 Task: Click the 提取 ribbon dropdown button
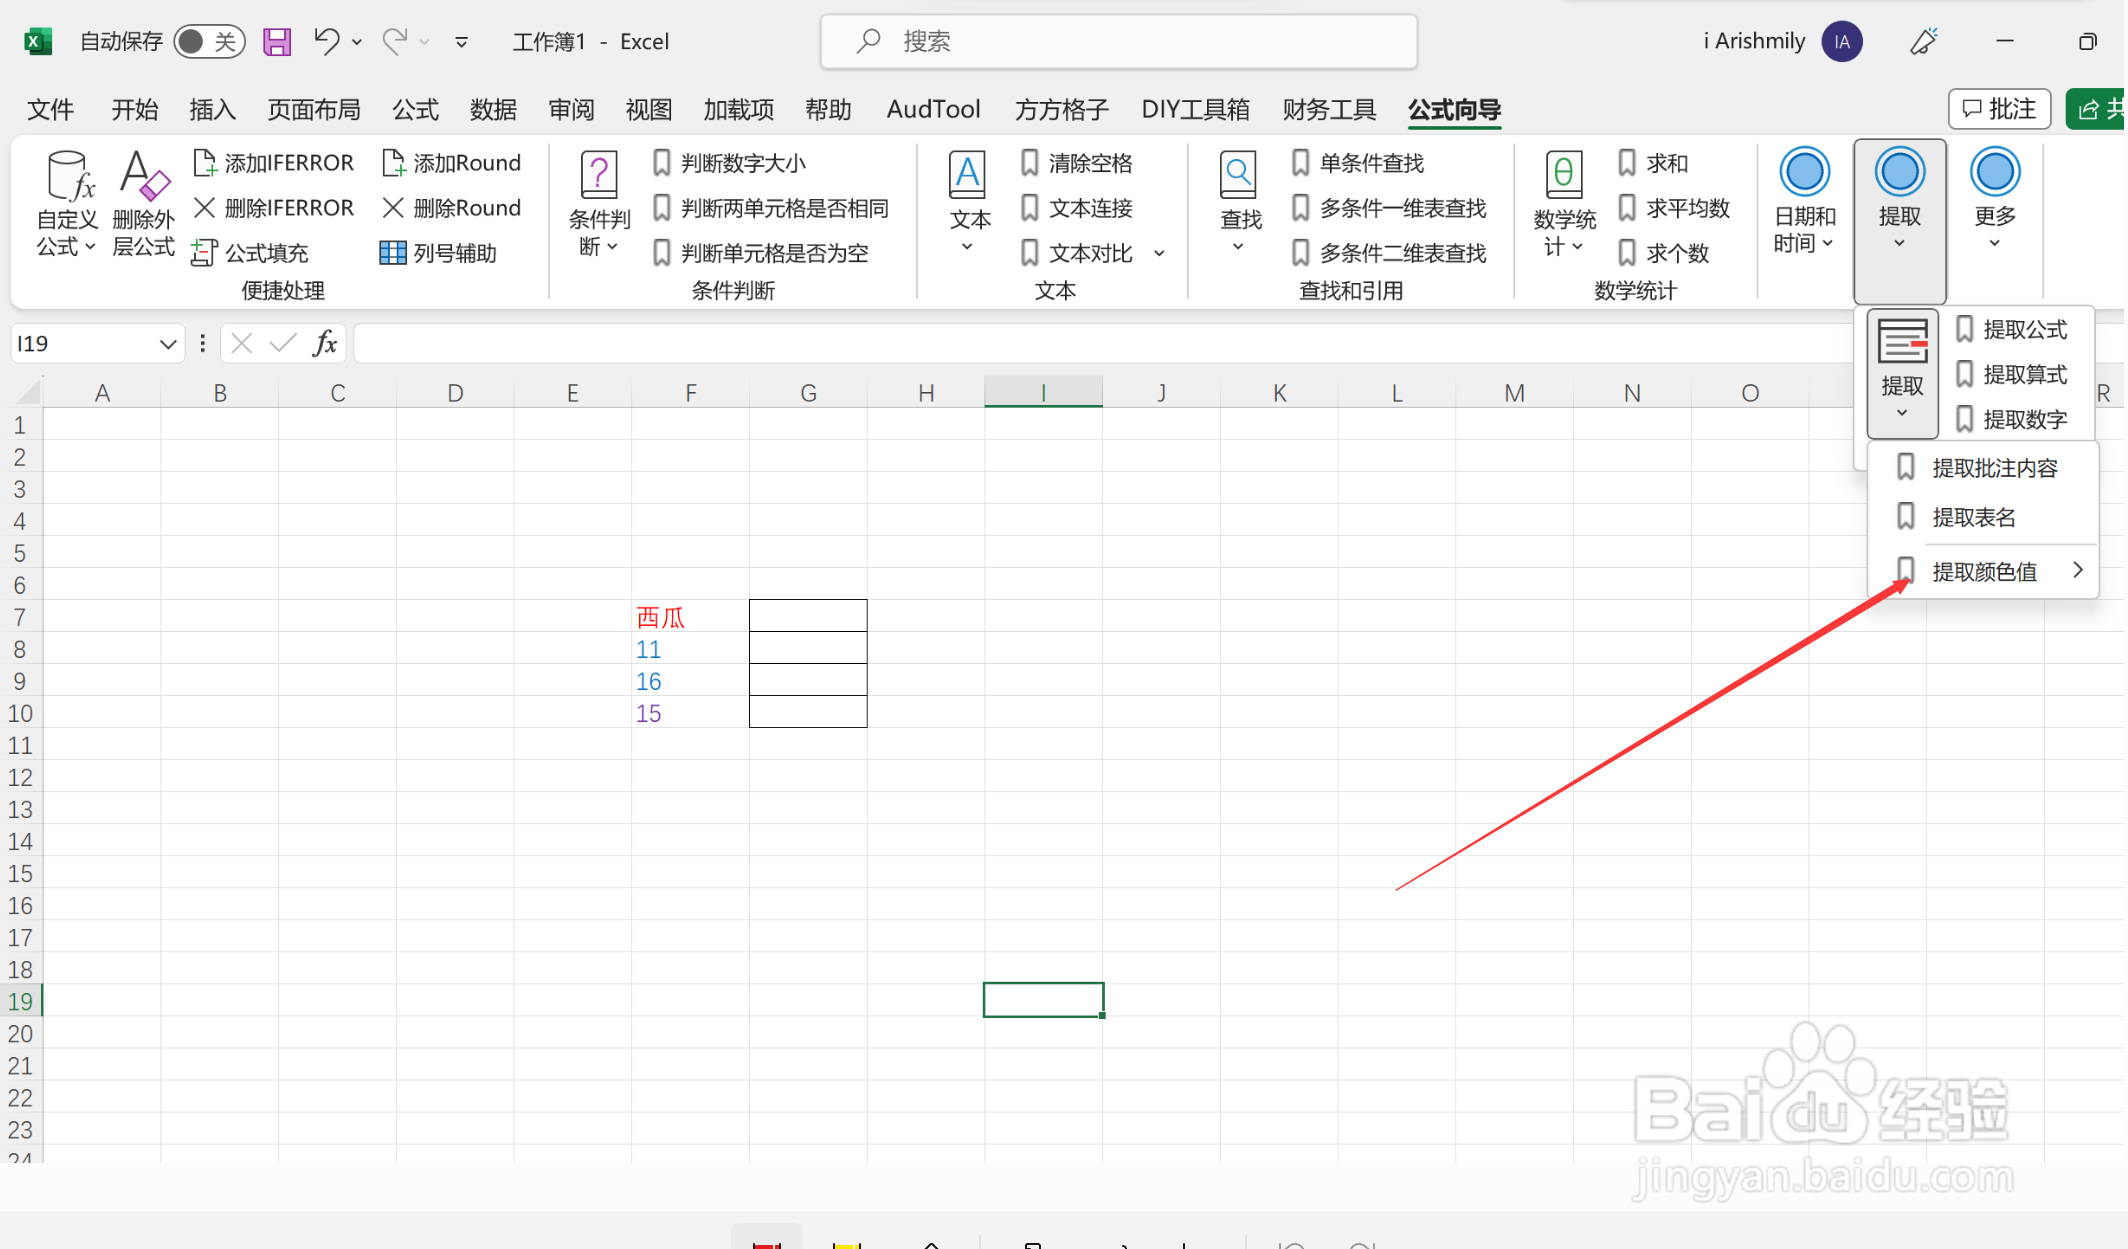[1899, 220]
